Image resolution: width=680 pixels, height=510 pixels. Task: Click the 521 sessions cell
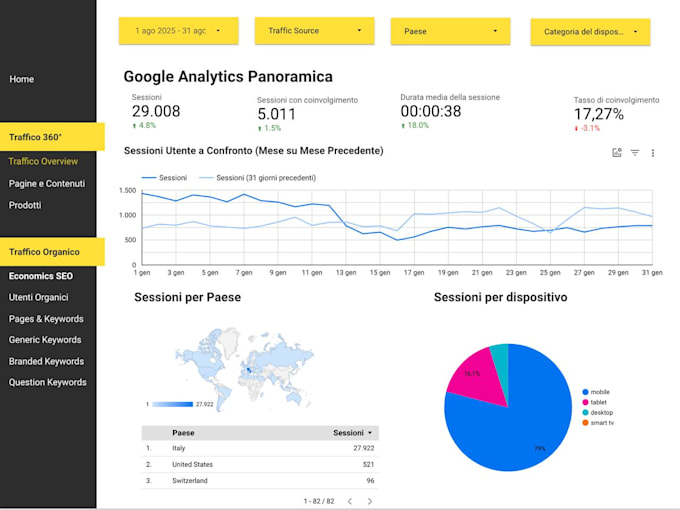368,464
